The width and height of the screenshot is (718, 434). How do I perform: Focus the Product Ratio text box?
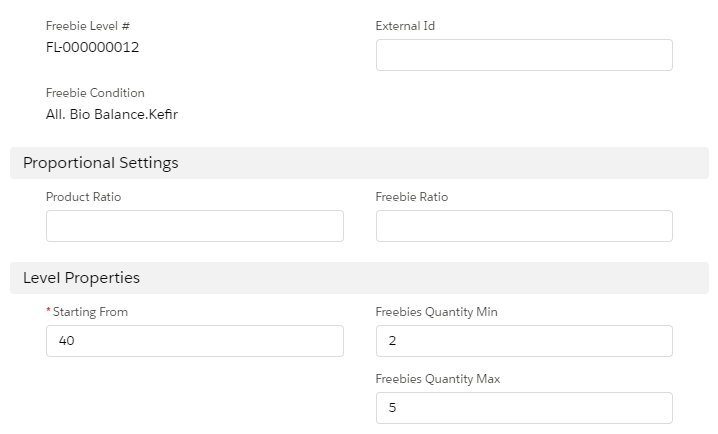[x=195, y=226]
